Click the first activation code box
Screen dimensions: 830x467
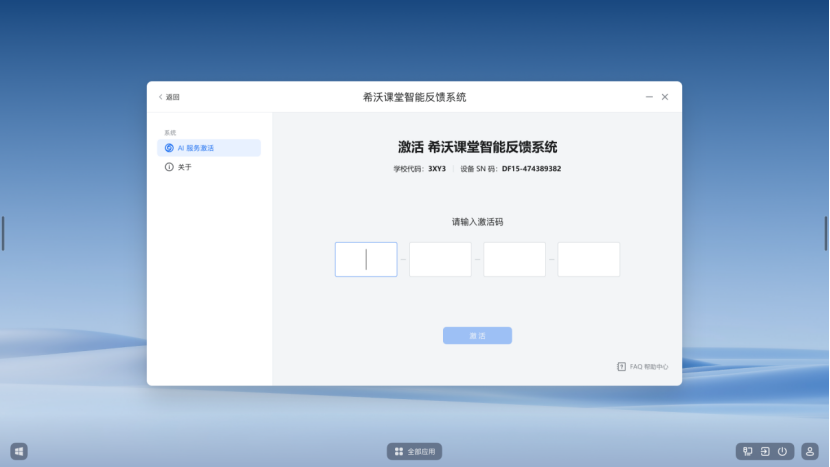(366, 260)
